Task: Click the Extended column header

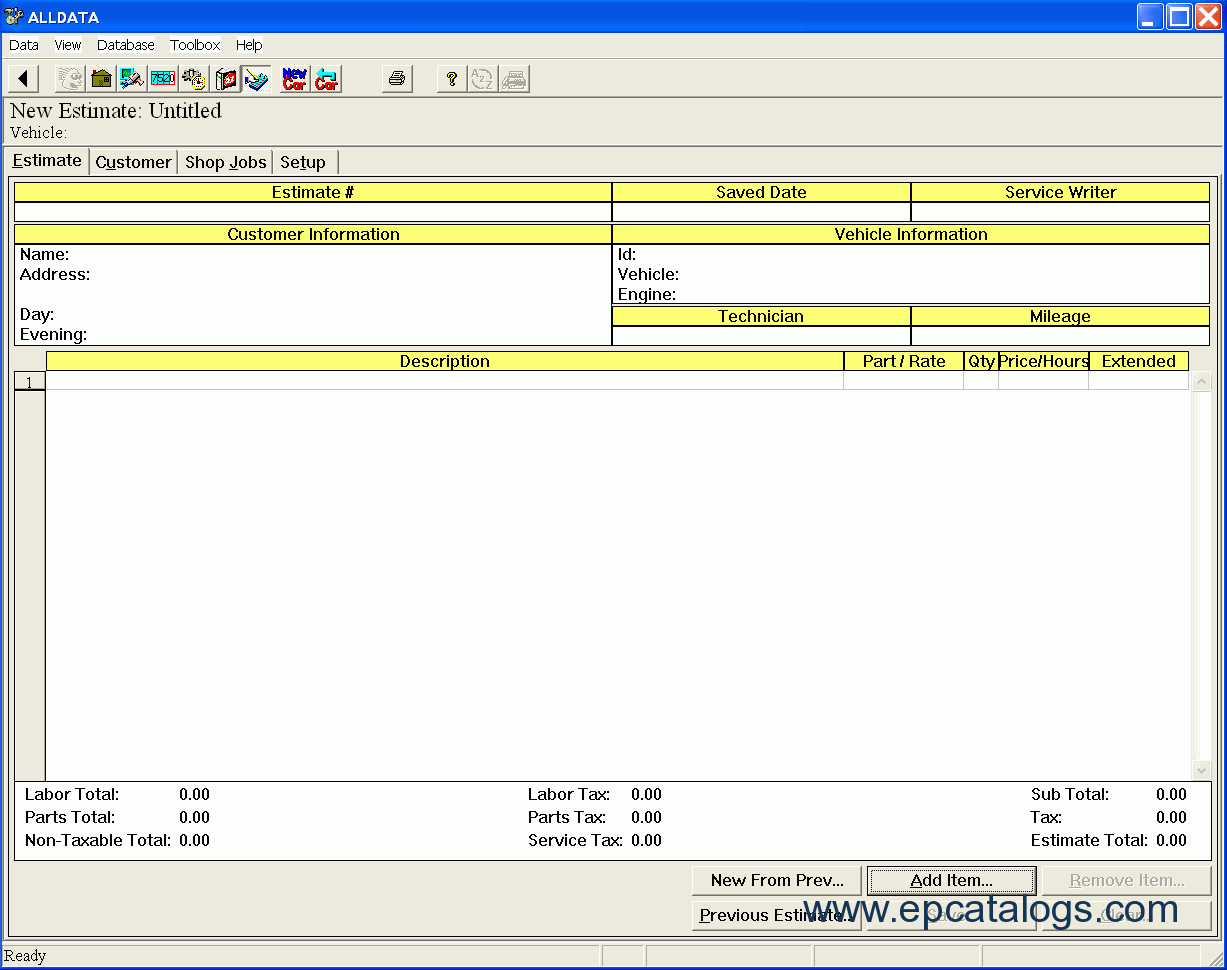Action: coord(1139,361)
